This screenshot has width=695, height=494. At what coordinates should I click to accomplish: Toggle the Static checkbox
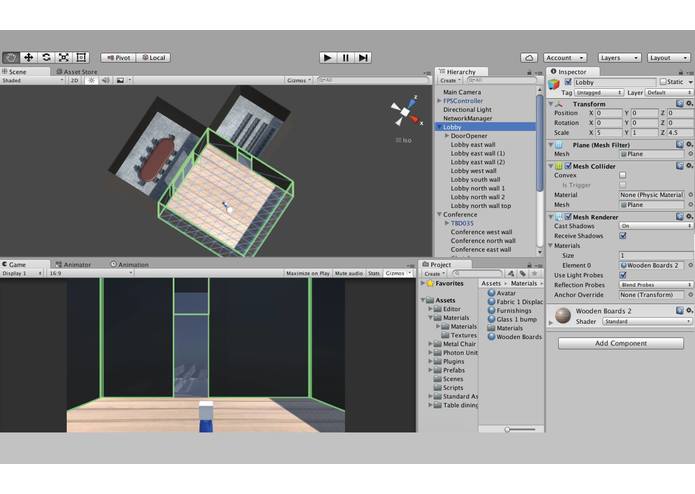tap(663, 82)
